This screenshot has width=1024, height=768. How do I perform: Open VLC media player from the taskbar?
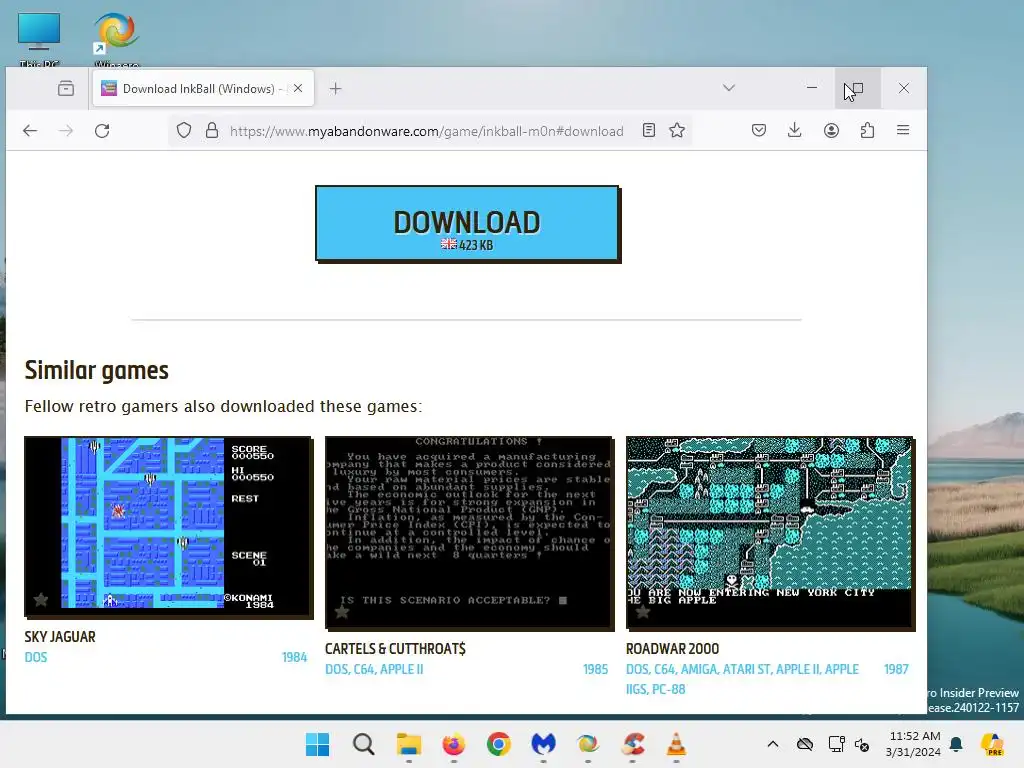[677, 744]
